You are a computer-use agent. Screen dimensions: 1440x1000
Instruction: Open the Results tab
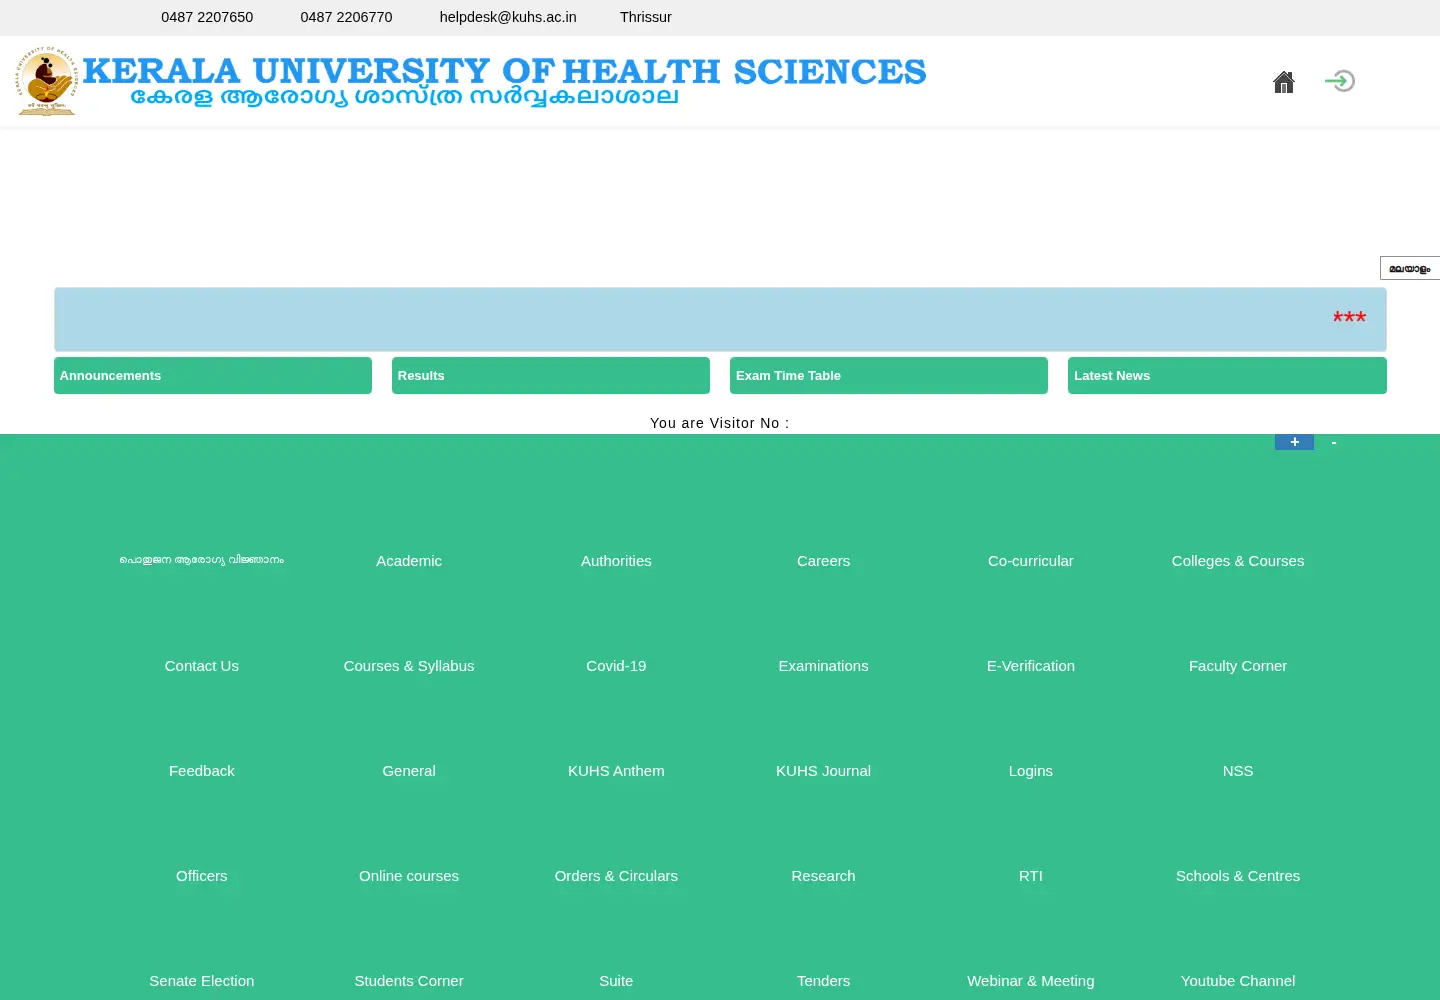[x=551, y=376]
